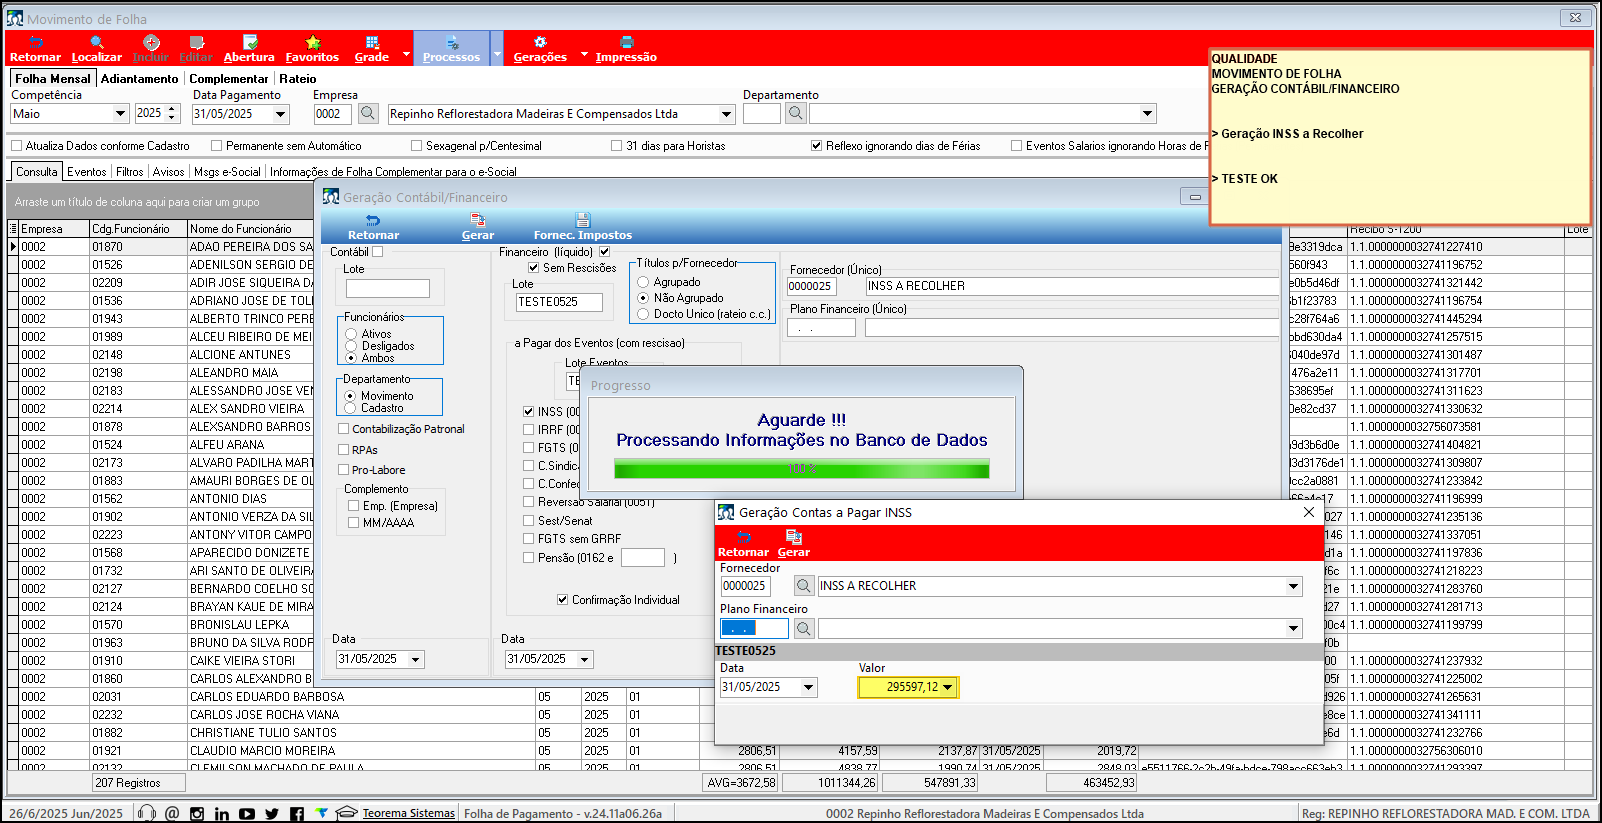Open the Data Pagamento date dropdown
The width and height of the screenshot is (1602, 823).
click(281, 114)
